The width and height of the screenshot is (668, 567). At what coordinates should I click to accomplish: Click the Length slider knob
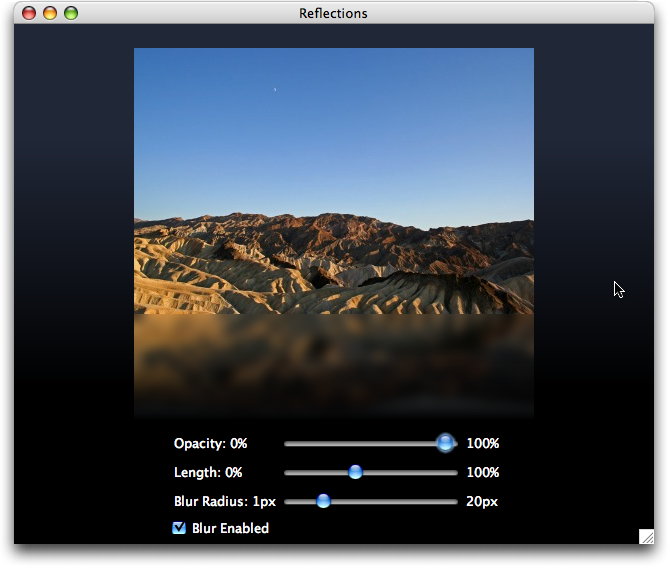(x=355, y=472)
